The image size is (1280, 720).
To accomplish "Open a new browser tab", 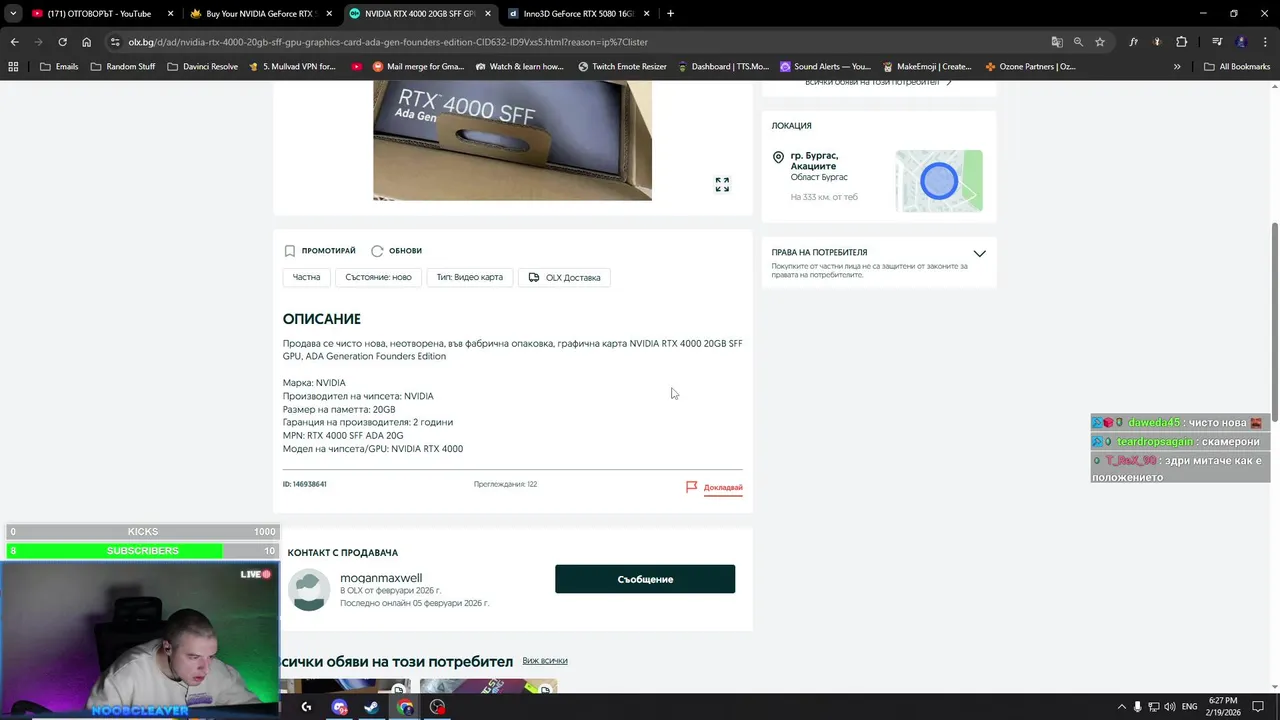I will click(670, 14).
